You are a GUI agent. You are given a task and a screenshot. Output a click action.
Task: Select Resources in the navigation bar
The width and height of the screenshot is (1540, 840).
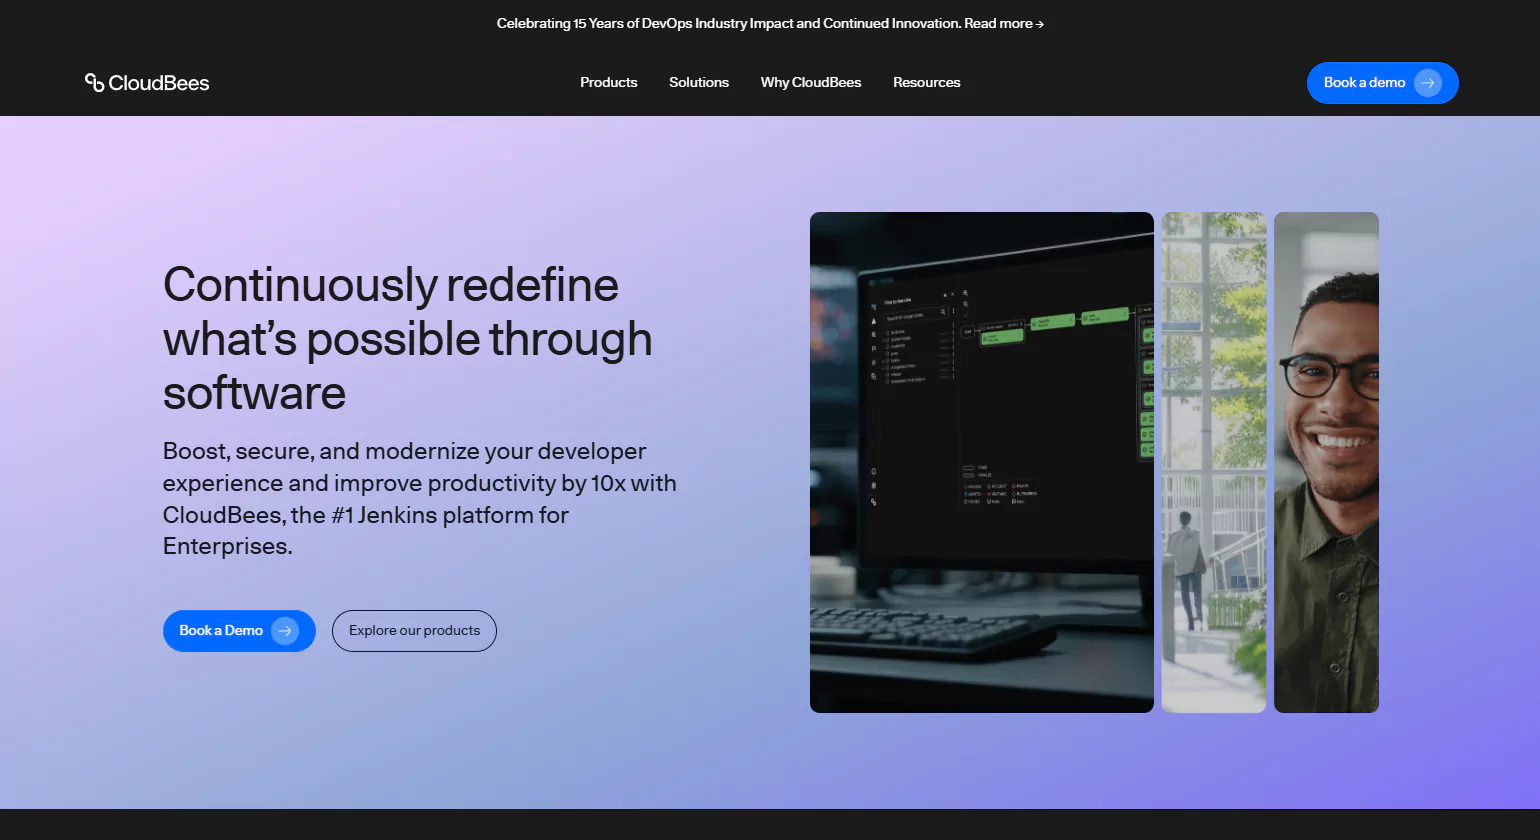926,83
